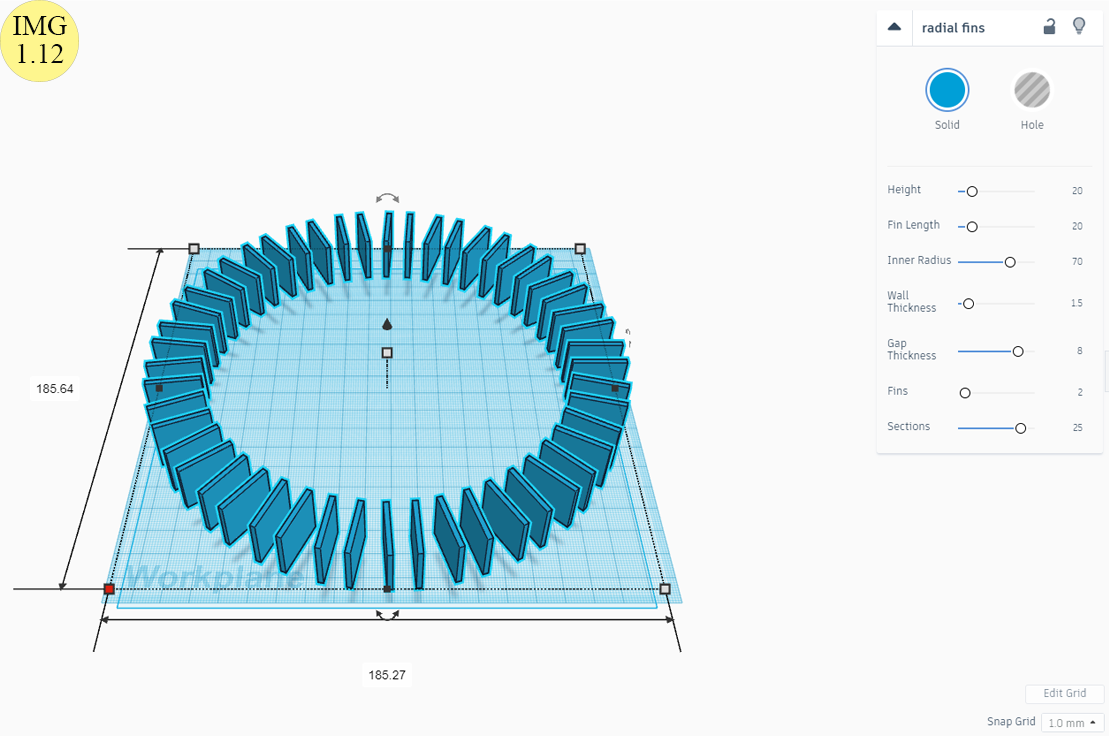The image size is (1109, 736).
Task: Click the Height slider handle
Action: pyautogui.click(x=972, y=192)
